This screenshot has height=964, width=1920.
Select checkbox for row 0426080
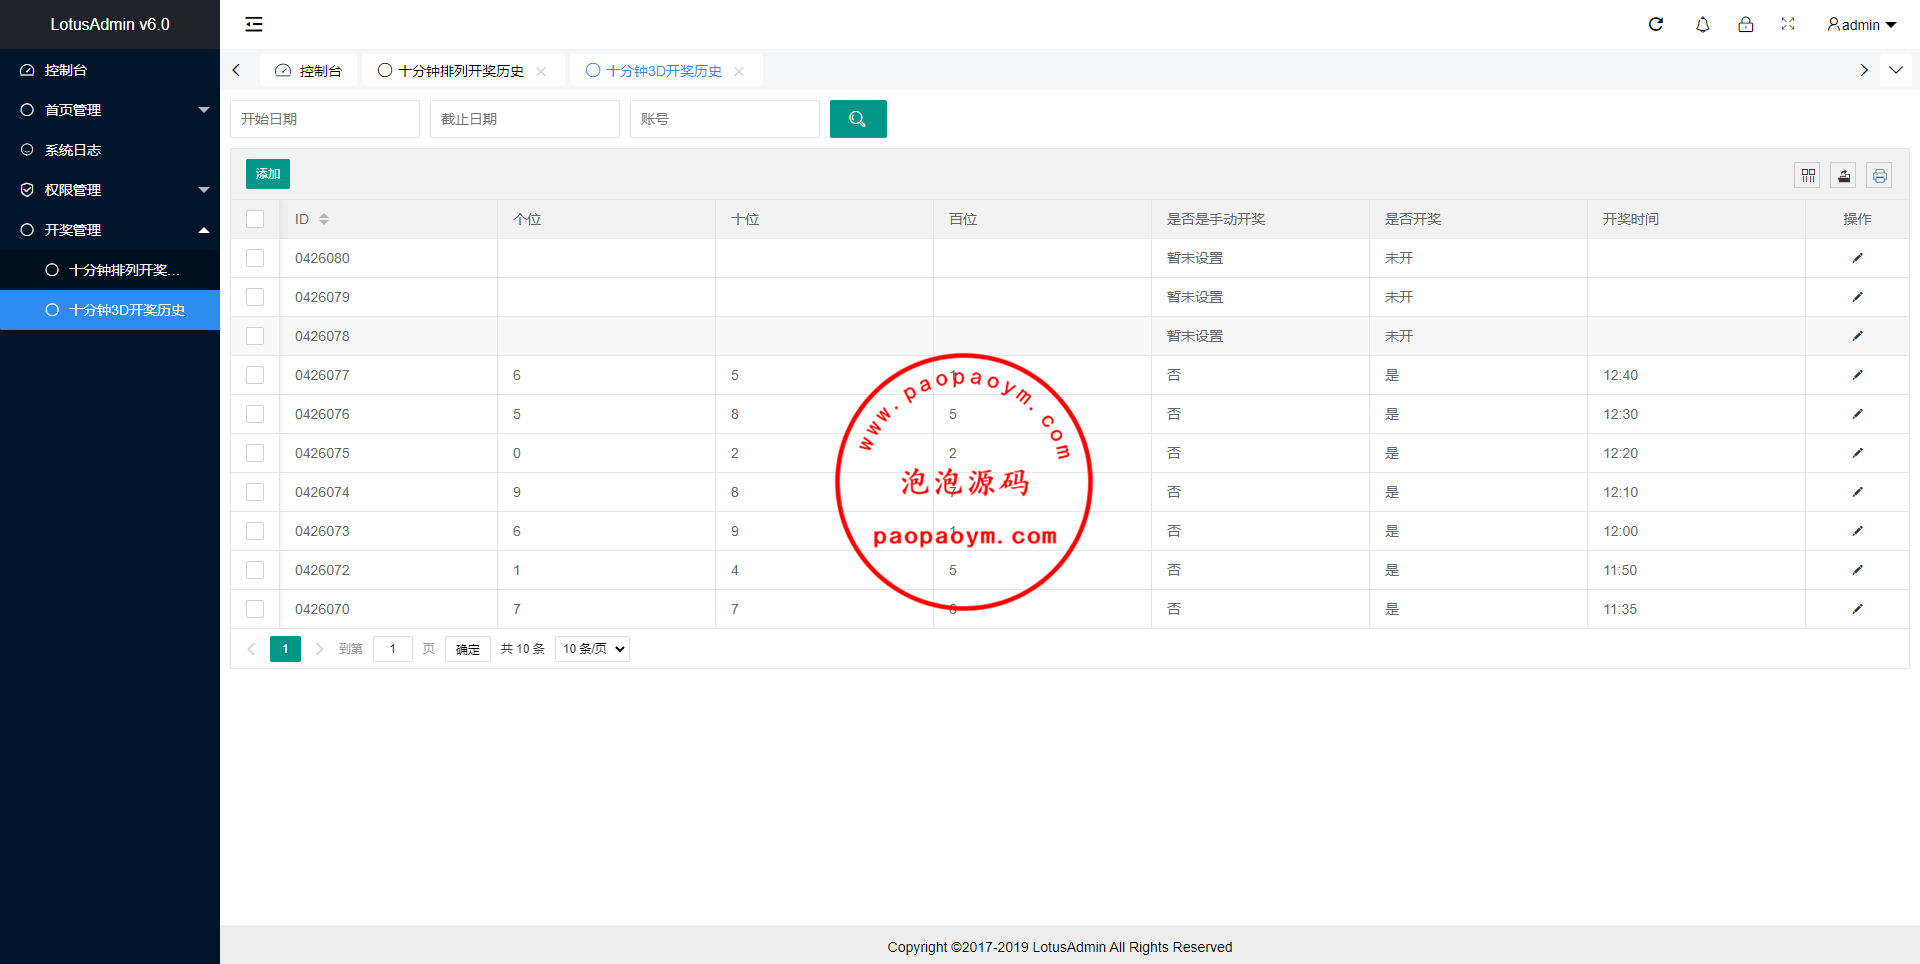[255, 258]
